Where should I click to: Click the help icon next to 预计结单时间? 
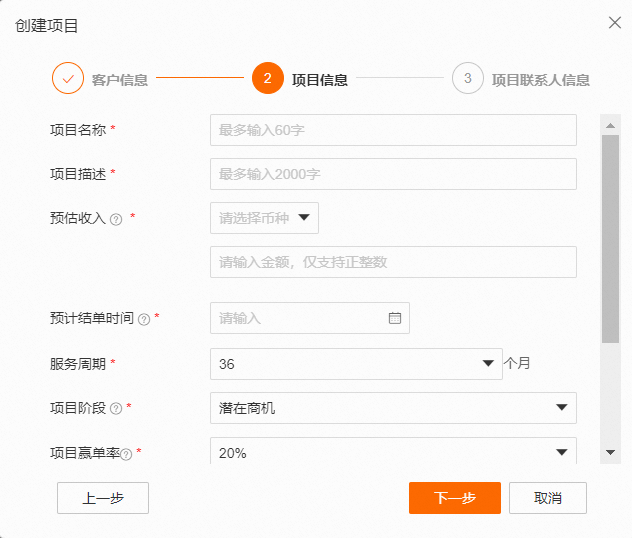click(x=144, y=320)
